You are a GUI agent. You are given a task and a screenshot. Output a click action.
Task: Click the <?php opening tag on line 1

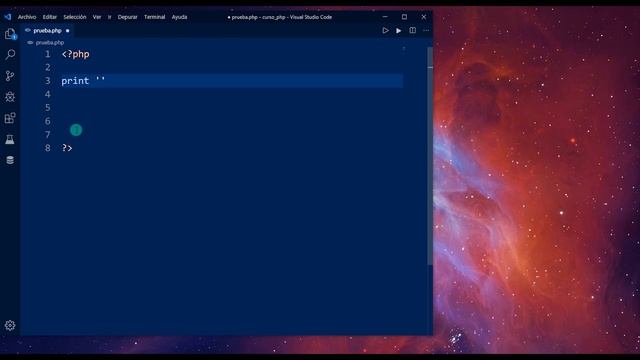pos(76,54)
